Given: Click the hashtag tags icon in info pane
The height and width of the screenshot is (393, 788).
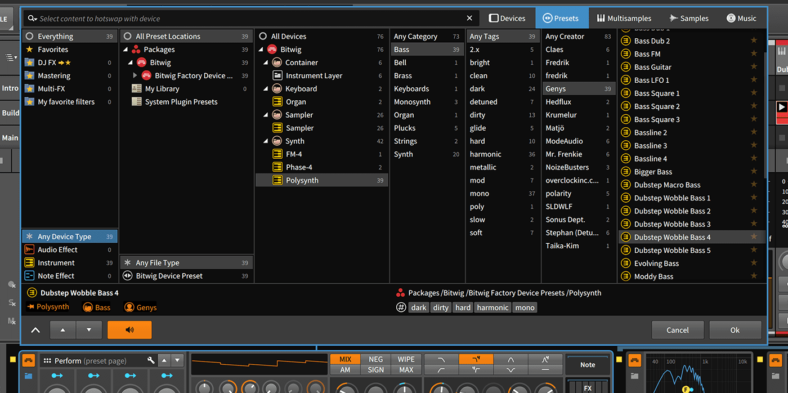Looking at the screenshot, I should [401, 307].
